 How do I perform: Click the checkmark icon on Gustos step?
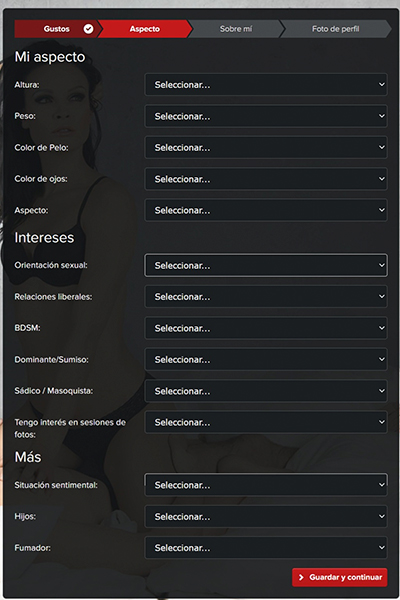(x=88, y=29)
